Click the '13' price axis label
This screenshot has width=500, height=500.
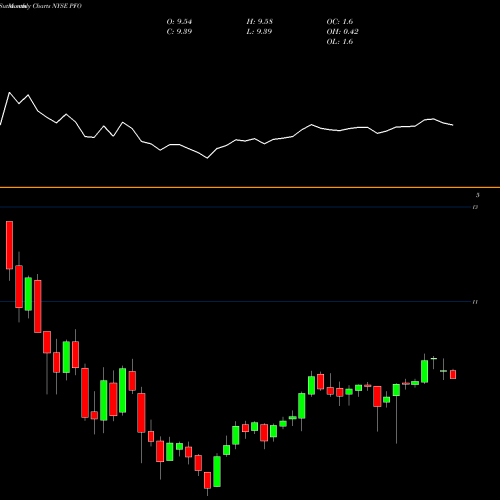475,207
